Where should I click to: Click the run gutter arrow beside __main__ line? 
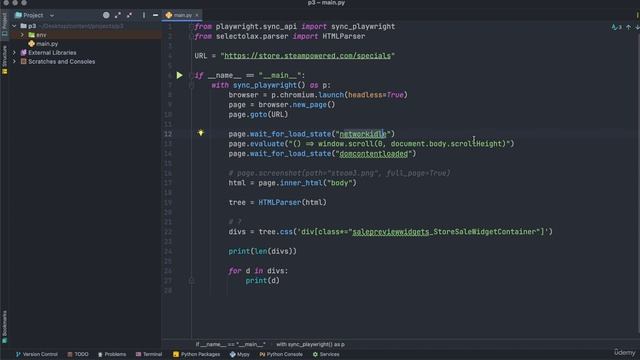click(x=180, y=75)
